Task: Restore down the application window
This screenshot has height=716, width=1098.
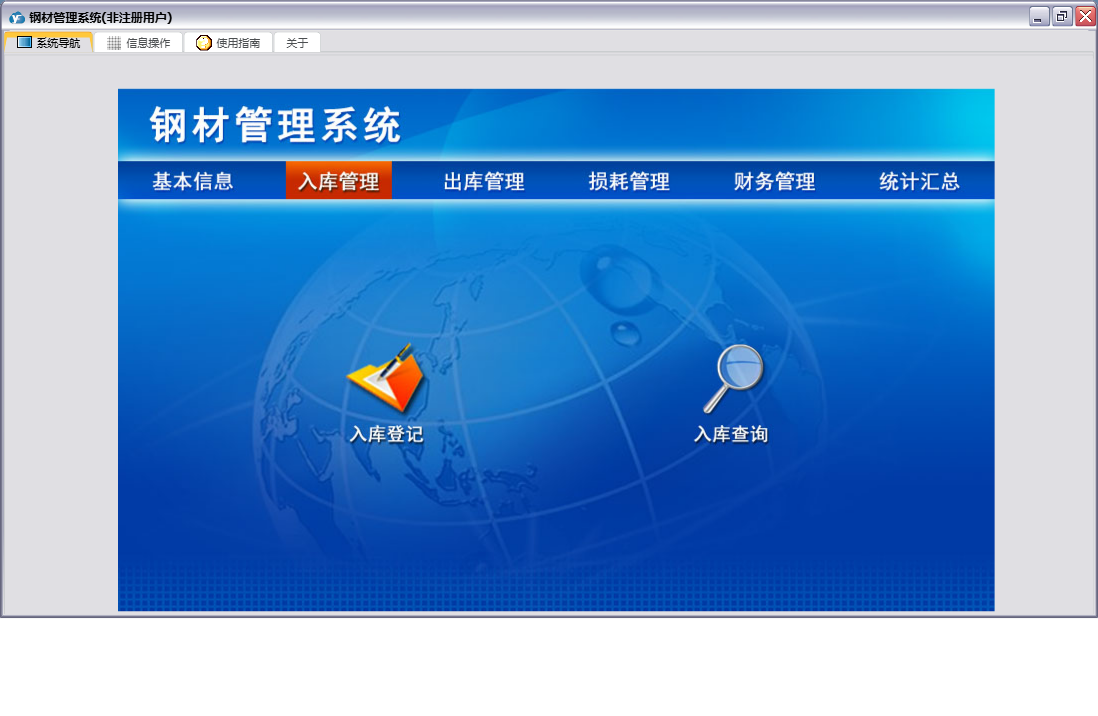Action: click(1062, 16)
